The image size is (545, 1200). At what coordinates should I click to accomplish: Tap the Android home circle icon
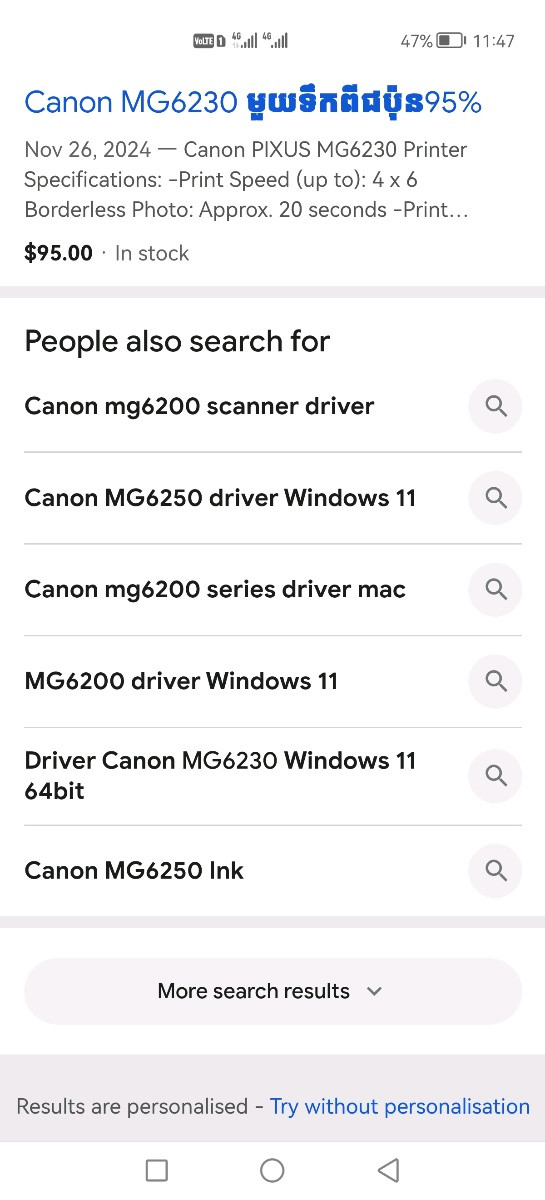click(272, 1170)
